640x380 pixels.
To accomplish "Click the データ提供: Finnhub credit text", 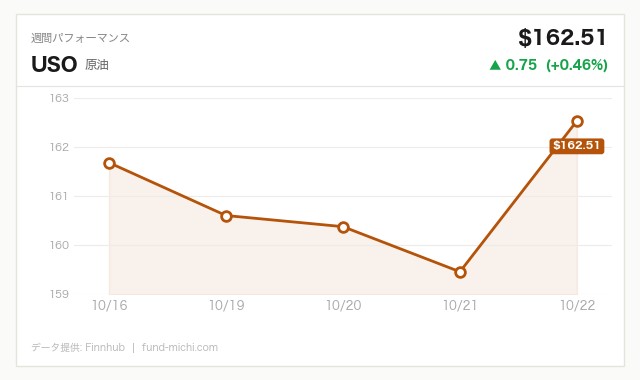I will pyautogui.click(x=78, y=347).
